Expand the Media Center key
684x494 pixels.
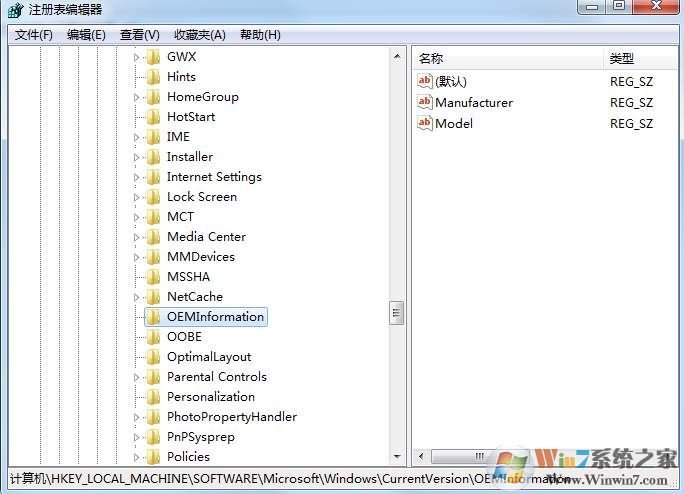click(x=137, y=237)
